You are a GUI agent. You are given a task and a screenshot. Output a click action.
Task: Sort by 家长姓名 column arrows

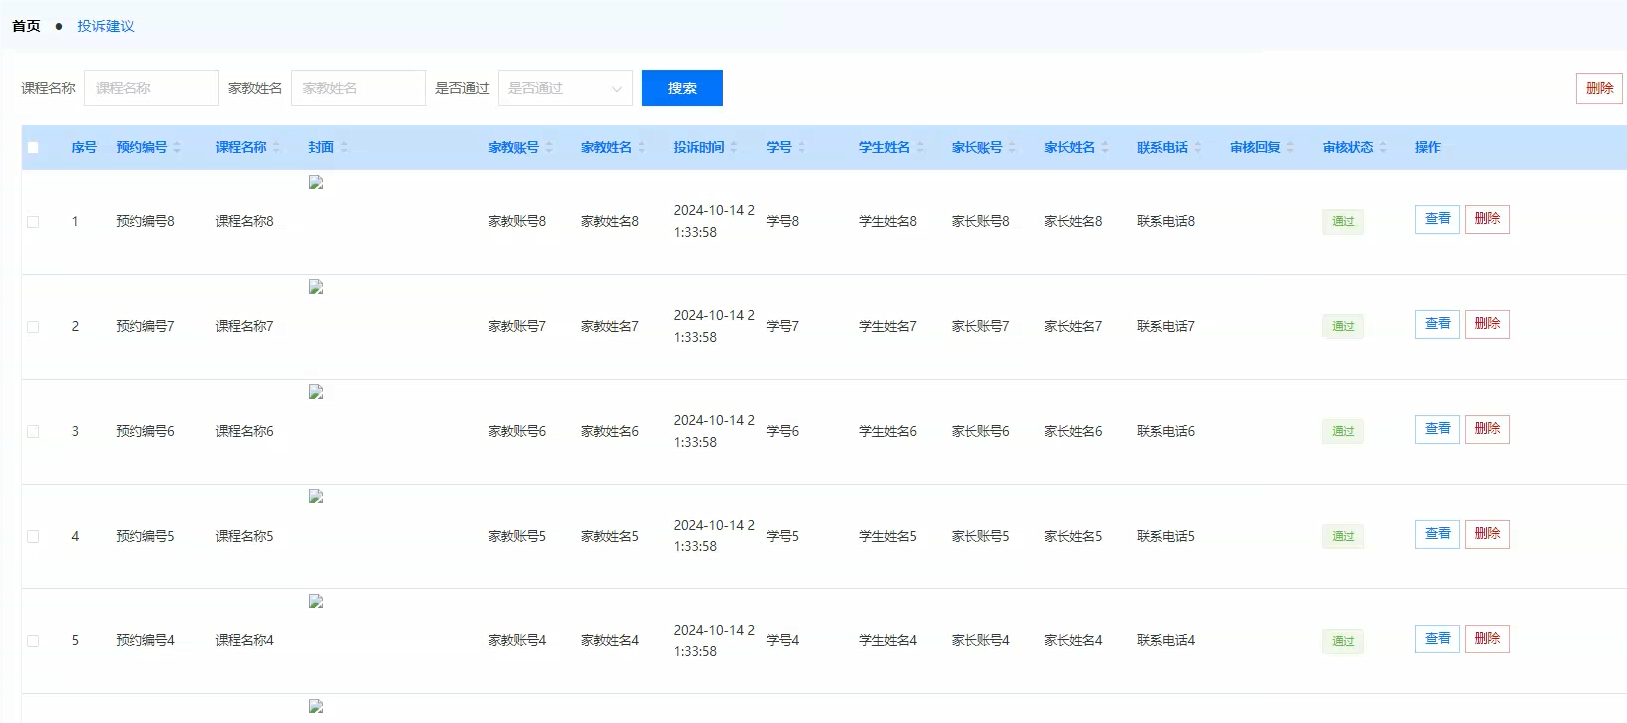1105,147
